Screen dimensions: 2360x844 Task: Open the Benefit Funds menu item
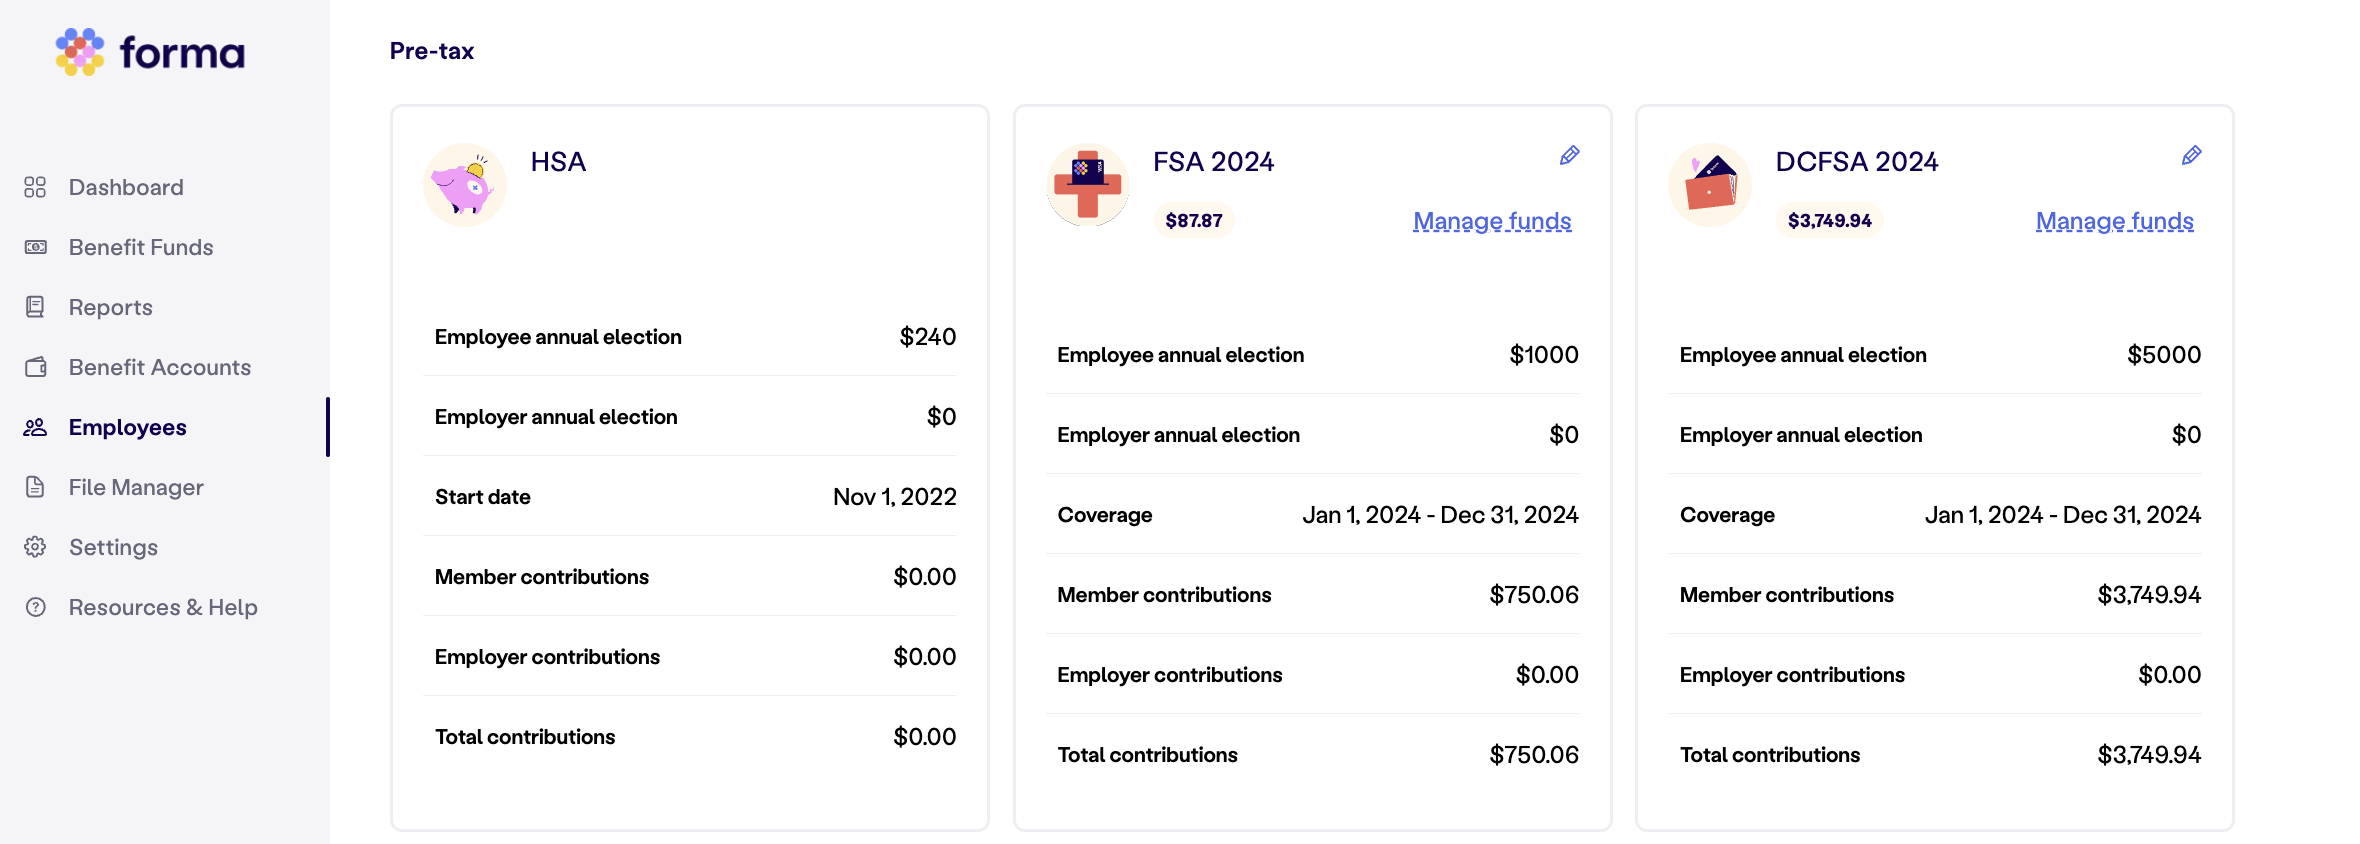click(x=141, y=247)
